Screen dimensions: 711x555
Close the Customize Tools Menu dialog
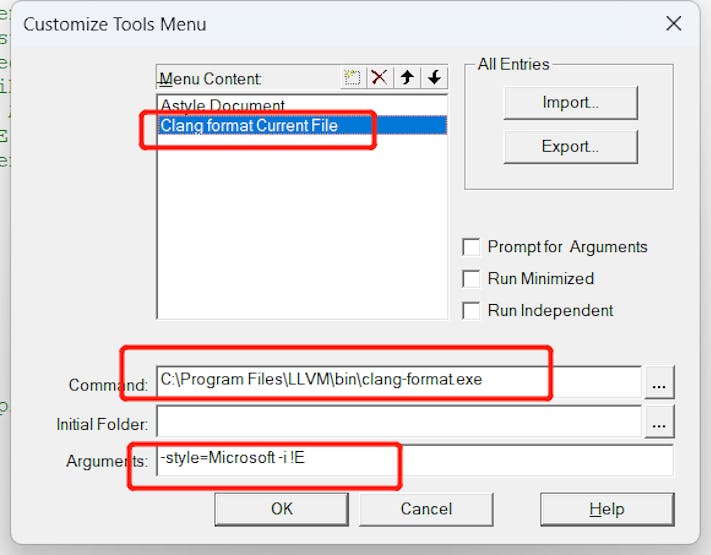coord(673,24)
